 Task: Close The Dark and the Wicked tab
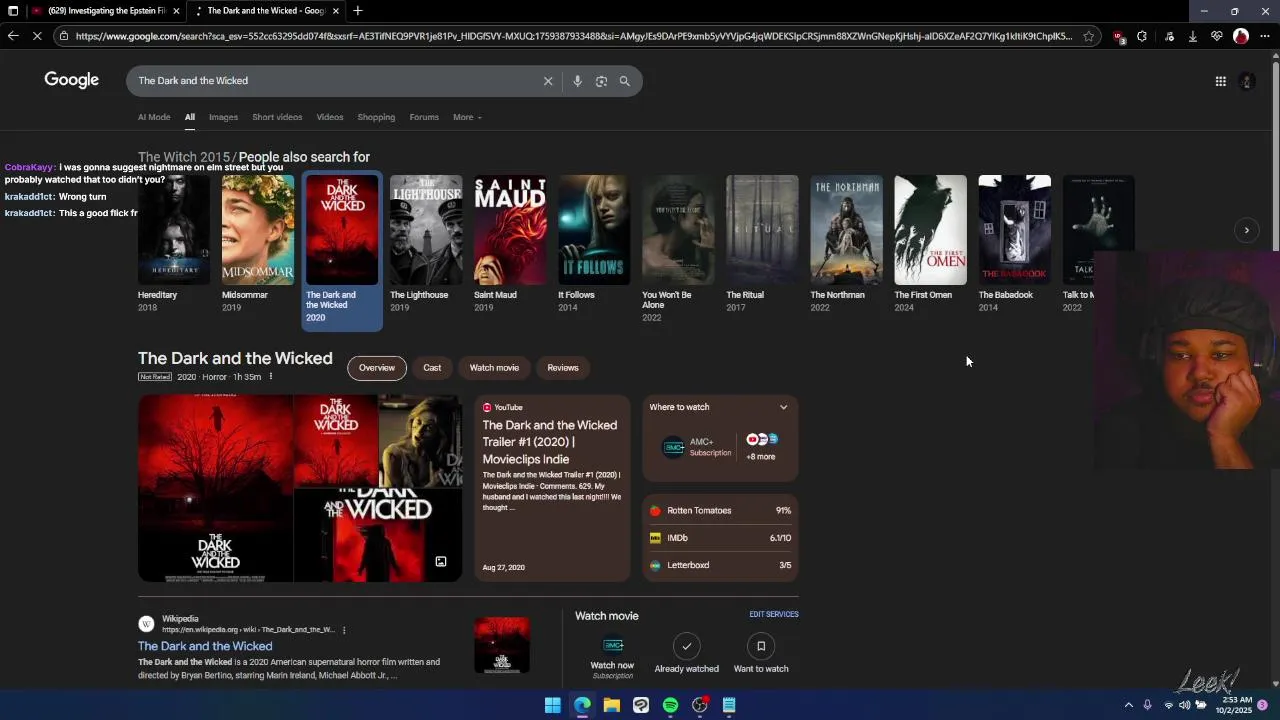(335, 11)
